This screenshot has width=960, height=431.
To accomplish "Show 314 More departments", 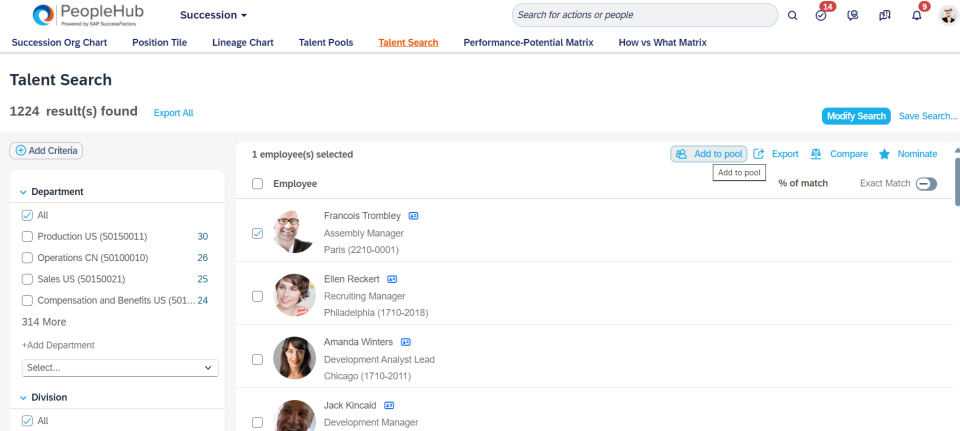I will [x=44, y=322].
